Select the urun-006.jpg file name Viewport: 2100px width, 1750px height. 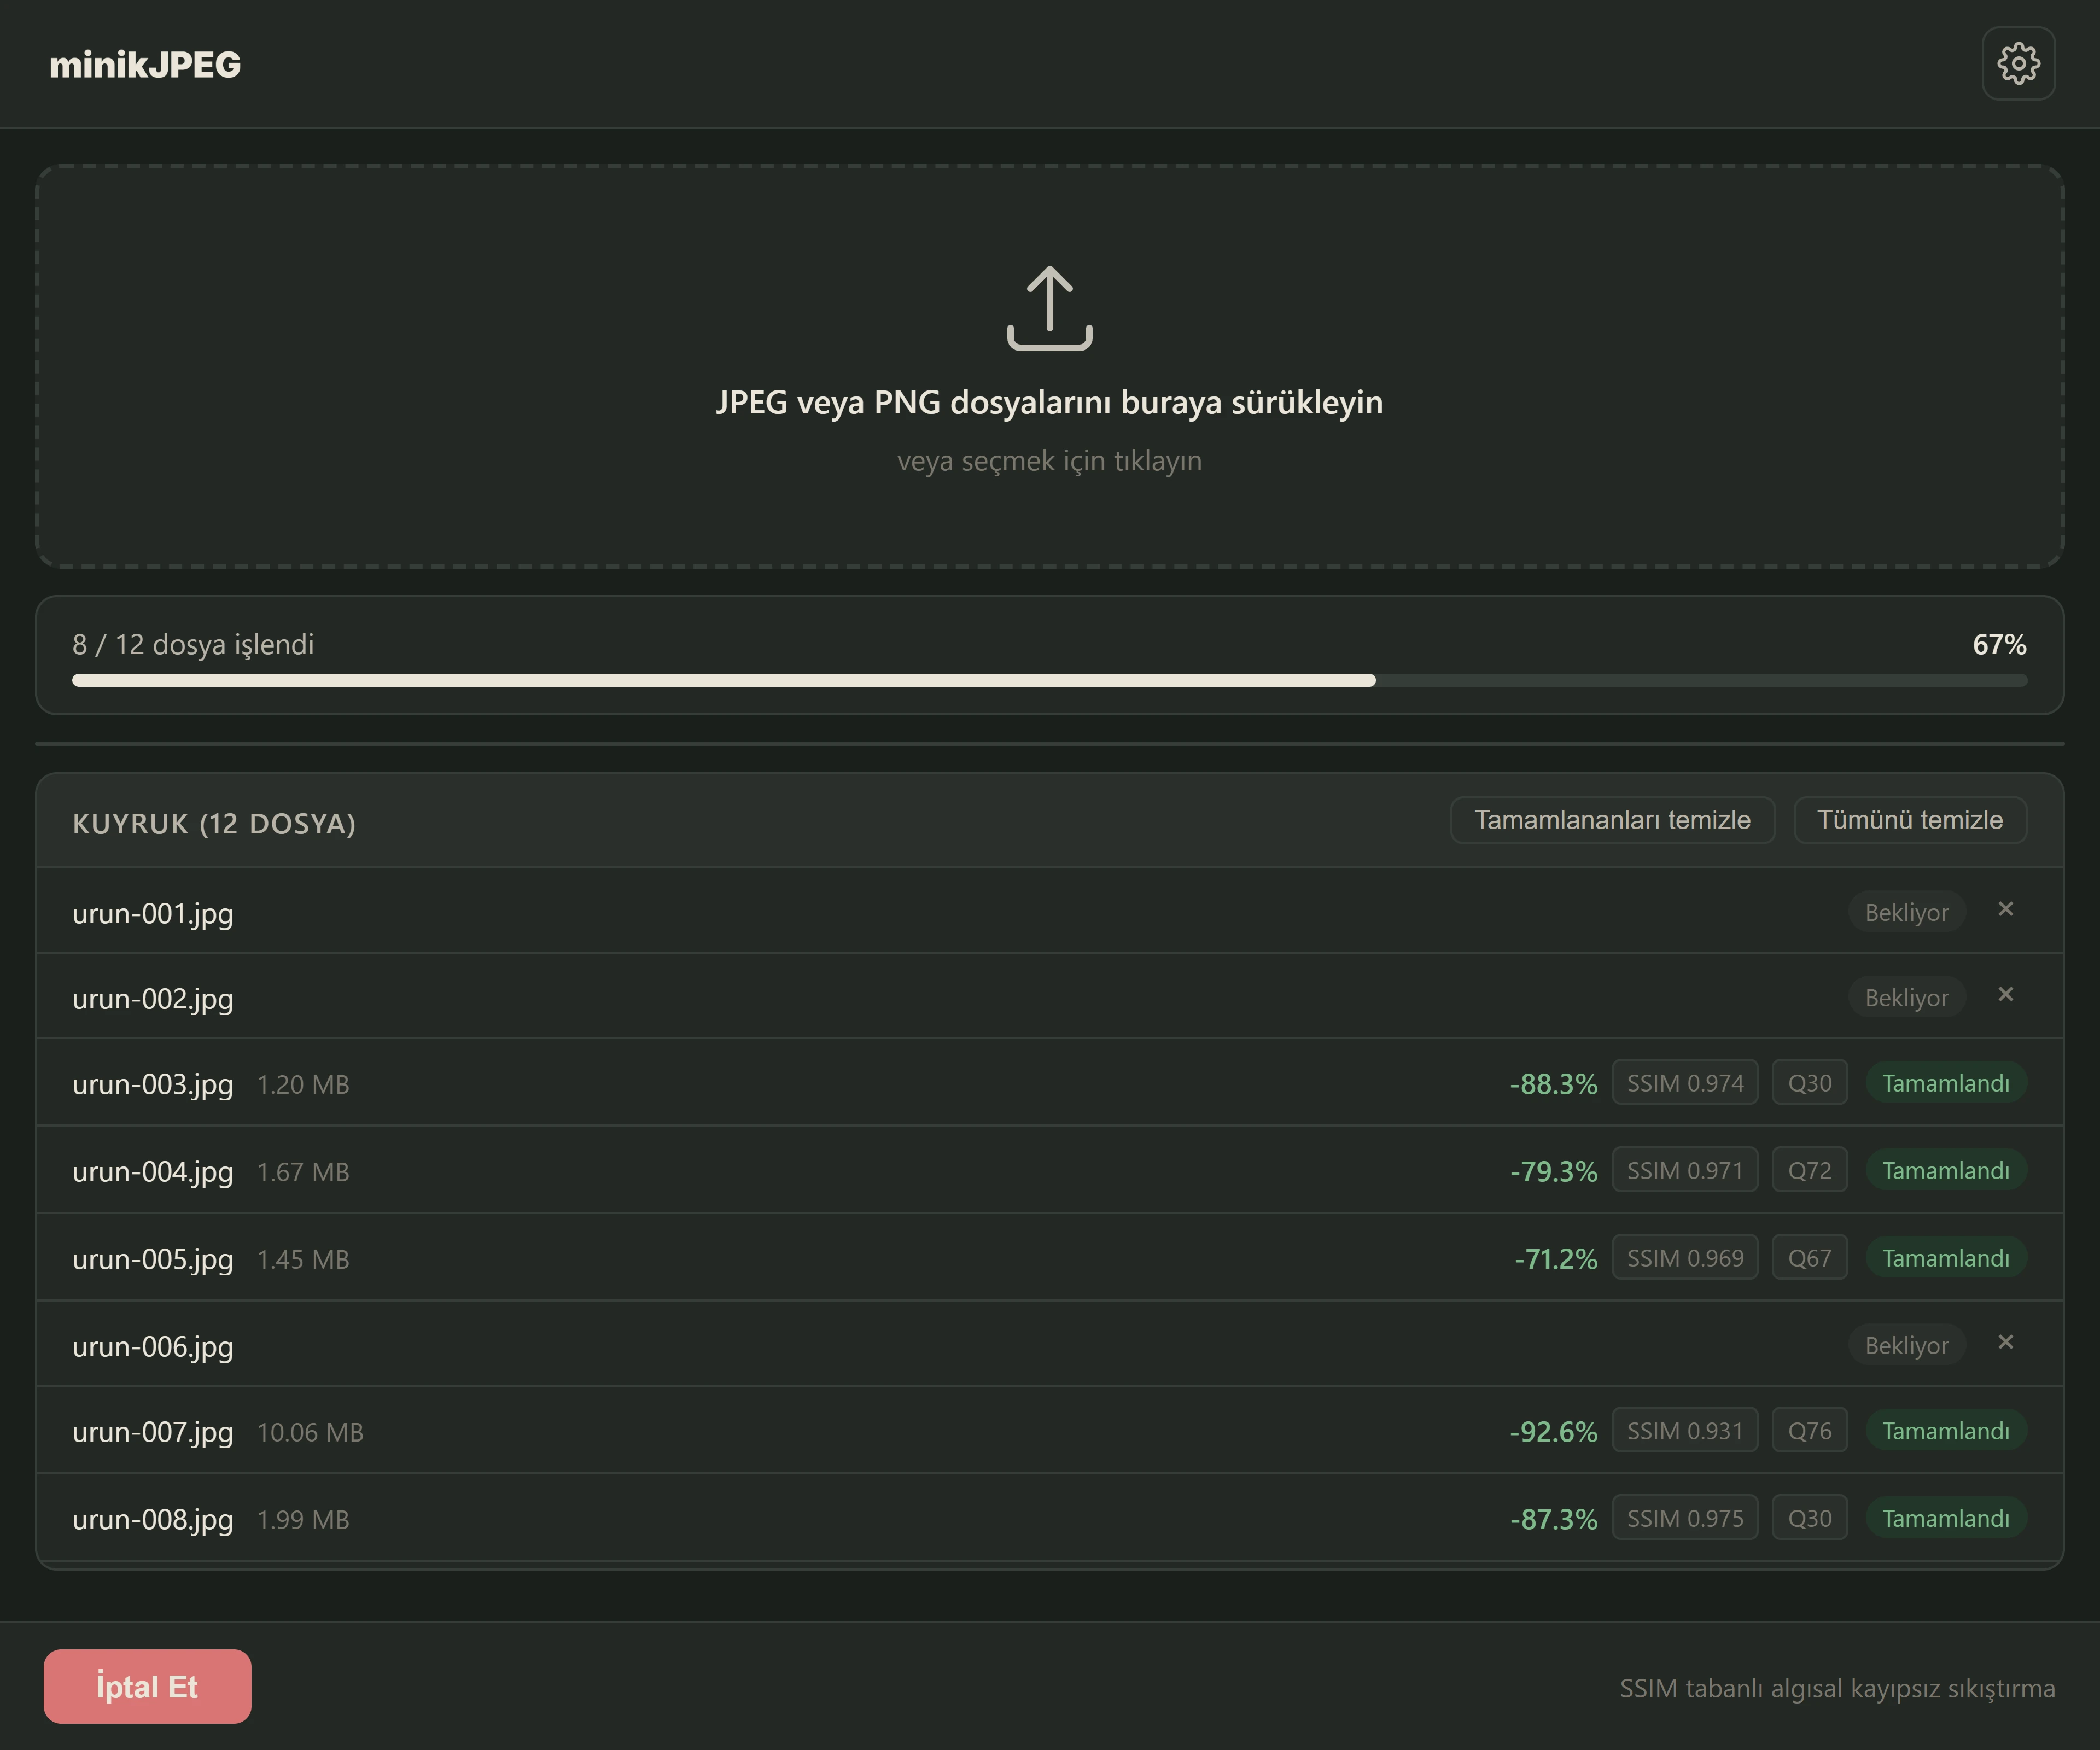click(153, 1346)
